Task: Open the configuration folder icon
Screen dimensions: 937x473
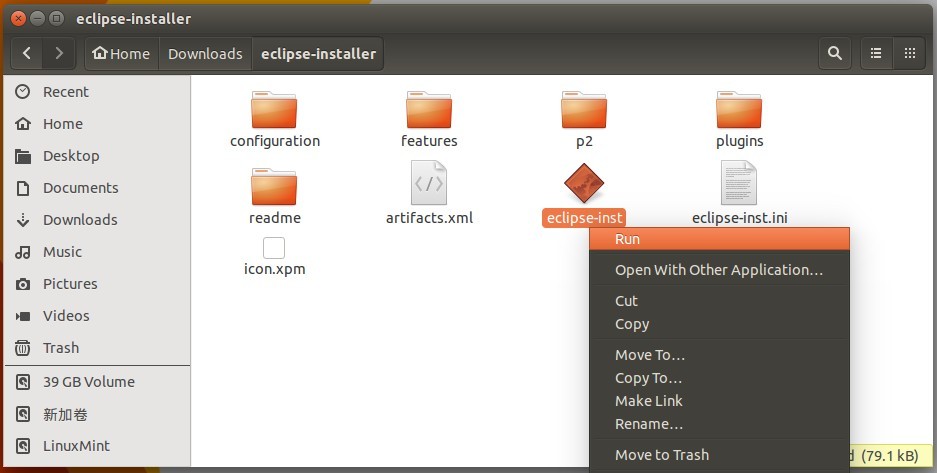Action: click(274, 109)
